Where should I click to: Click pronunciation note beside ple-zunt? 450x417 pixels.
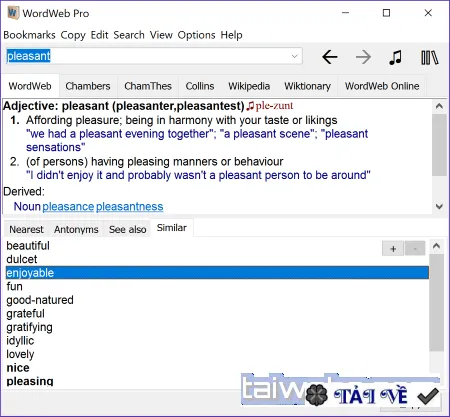click(250, 106)
